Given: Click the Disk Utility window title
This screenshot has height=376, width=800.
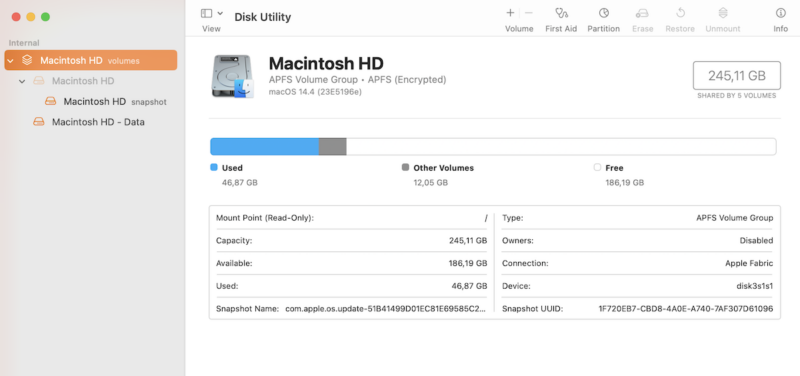Looking at the screenshot, I should 263,17.
